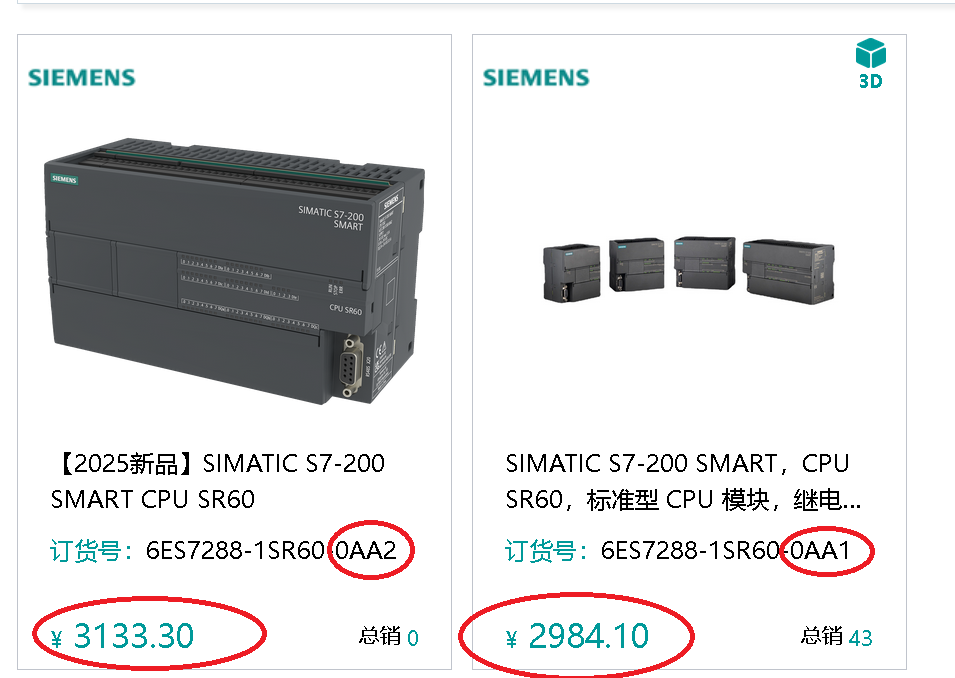955x678 pixels.
Task: Select order number 6ES7288-1SR60-0AA1
Action: (725, 550)
